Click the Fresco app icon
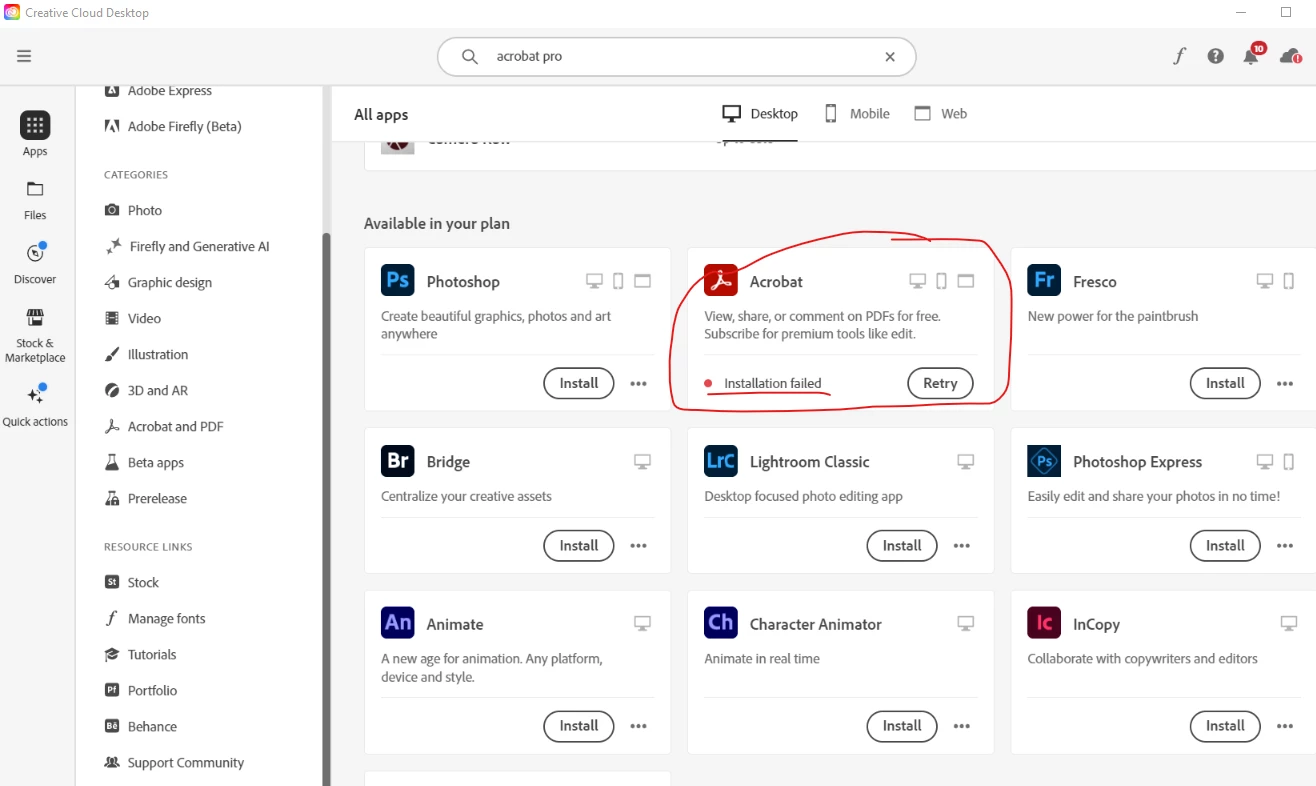 click(x=1044, y=280)
